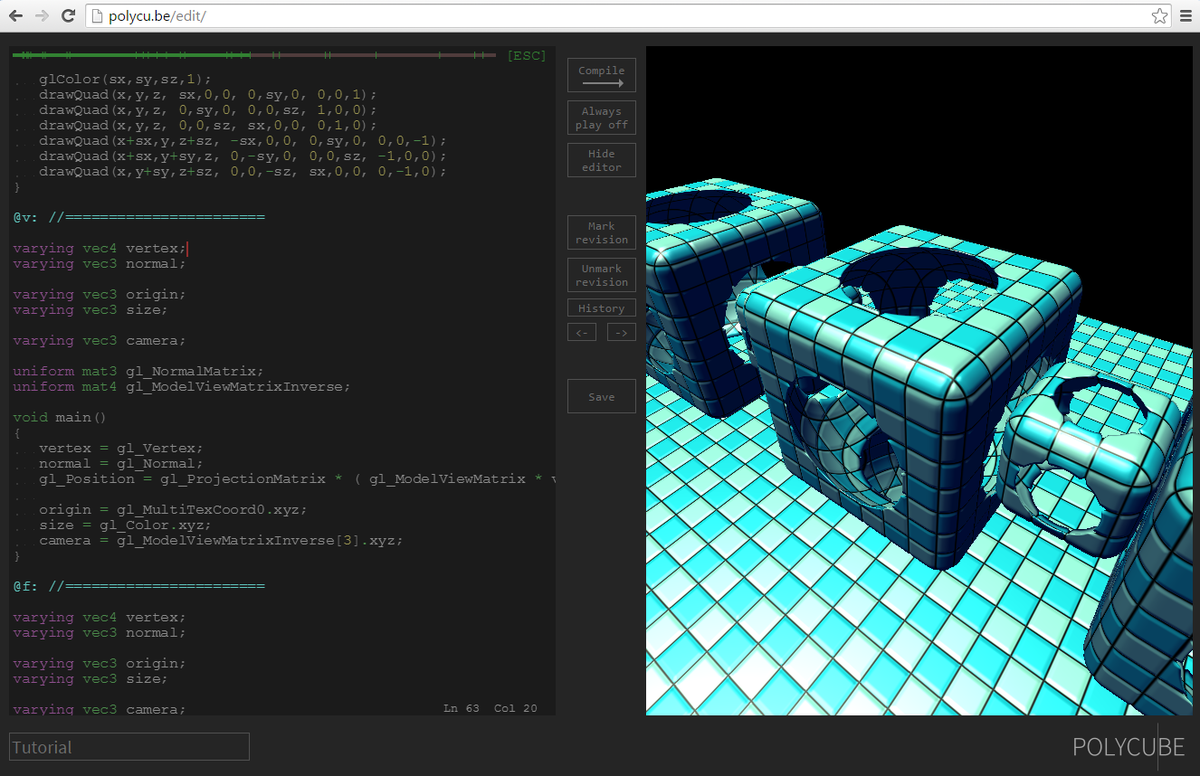Click the "@f: //====" section header
1200x776 pixels.
click(138, 586)
